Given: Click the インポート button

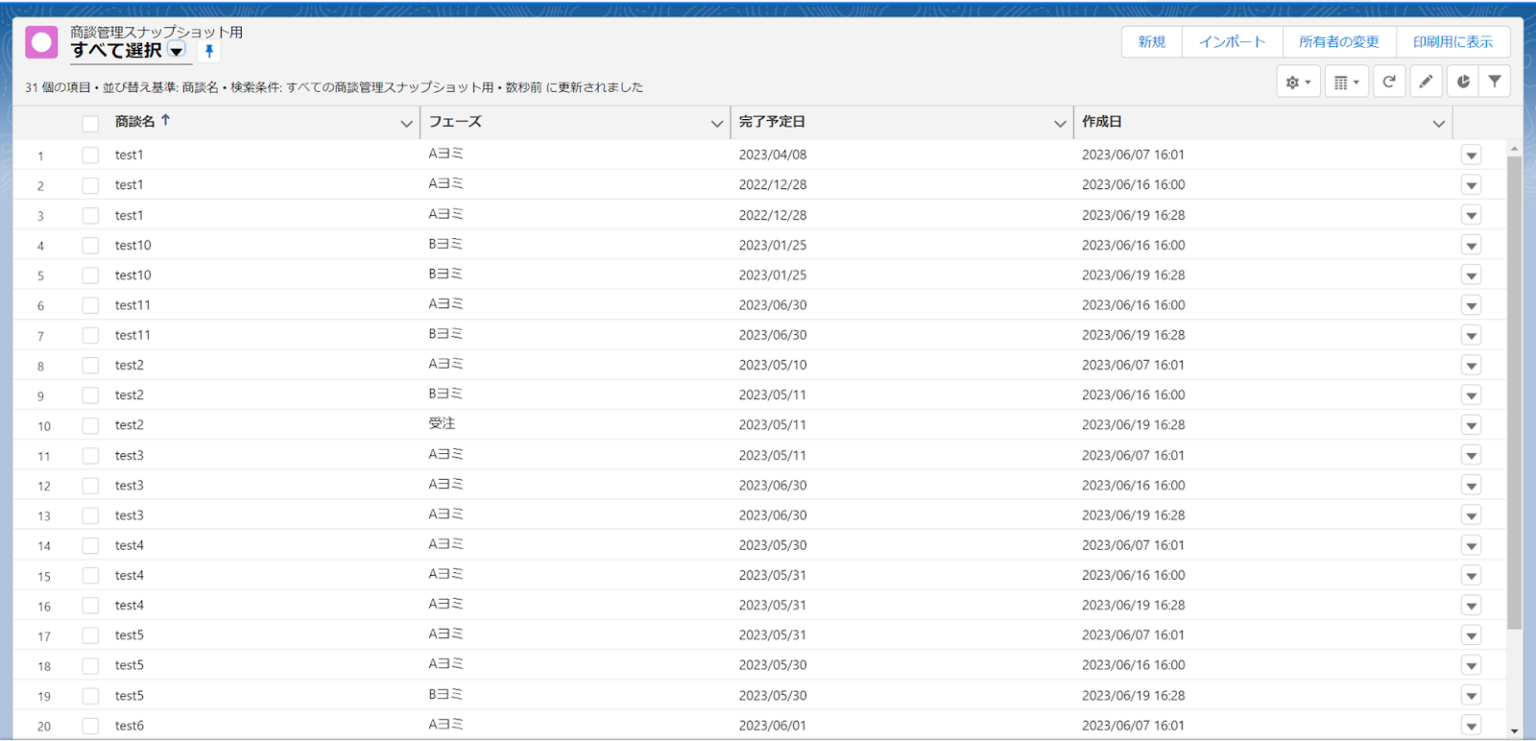Looking at the screenshot, I should click(x=1232, y=42).
